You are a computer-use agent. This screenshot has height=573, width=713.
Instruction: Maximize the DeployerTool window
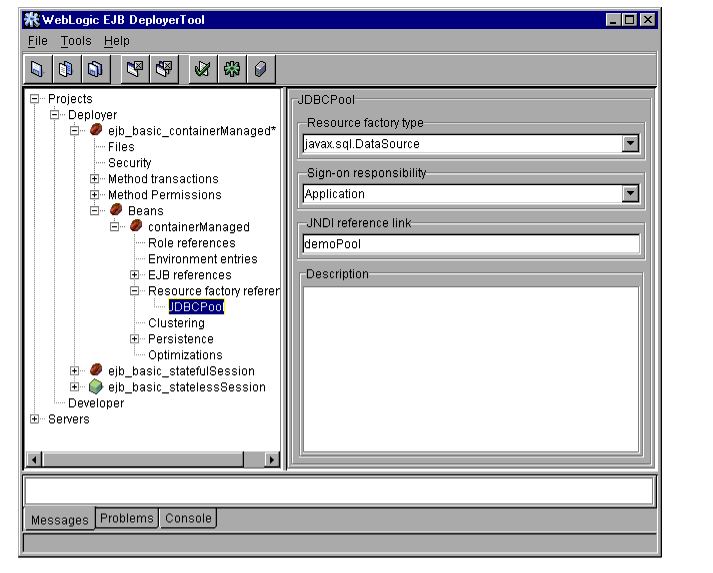(x=630, y=20)
